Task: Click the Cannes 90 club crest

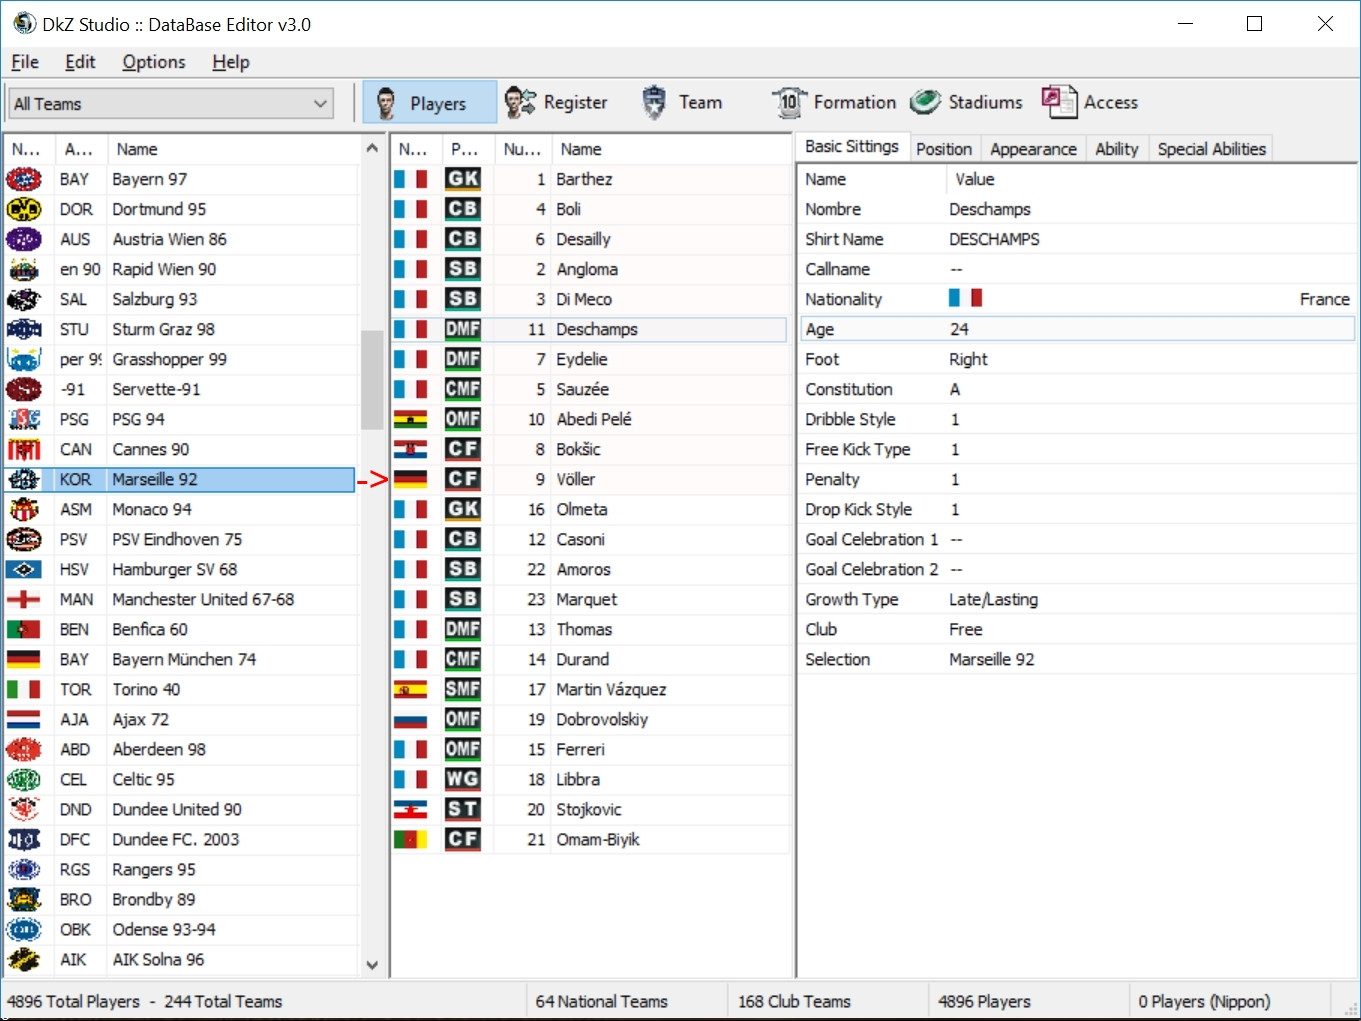Action: coord(24,449)
